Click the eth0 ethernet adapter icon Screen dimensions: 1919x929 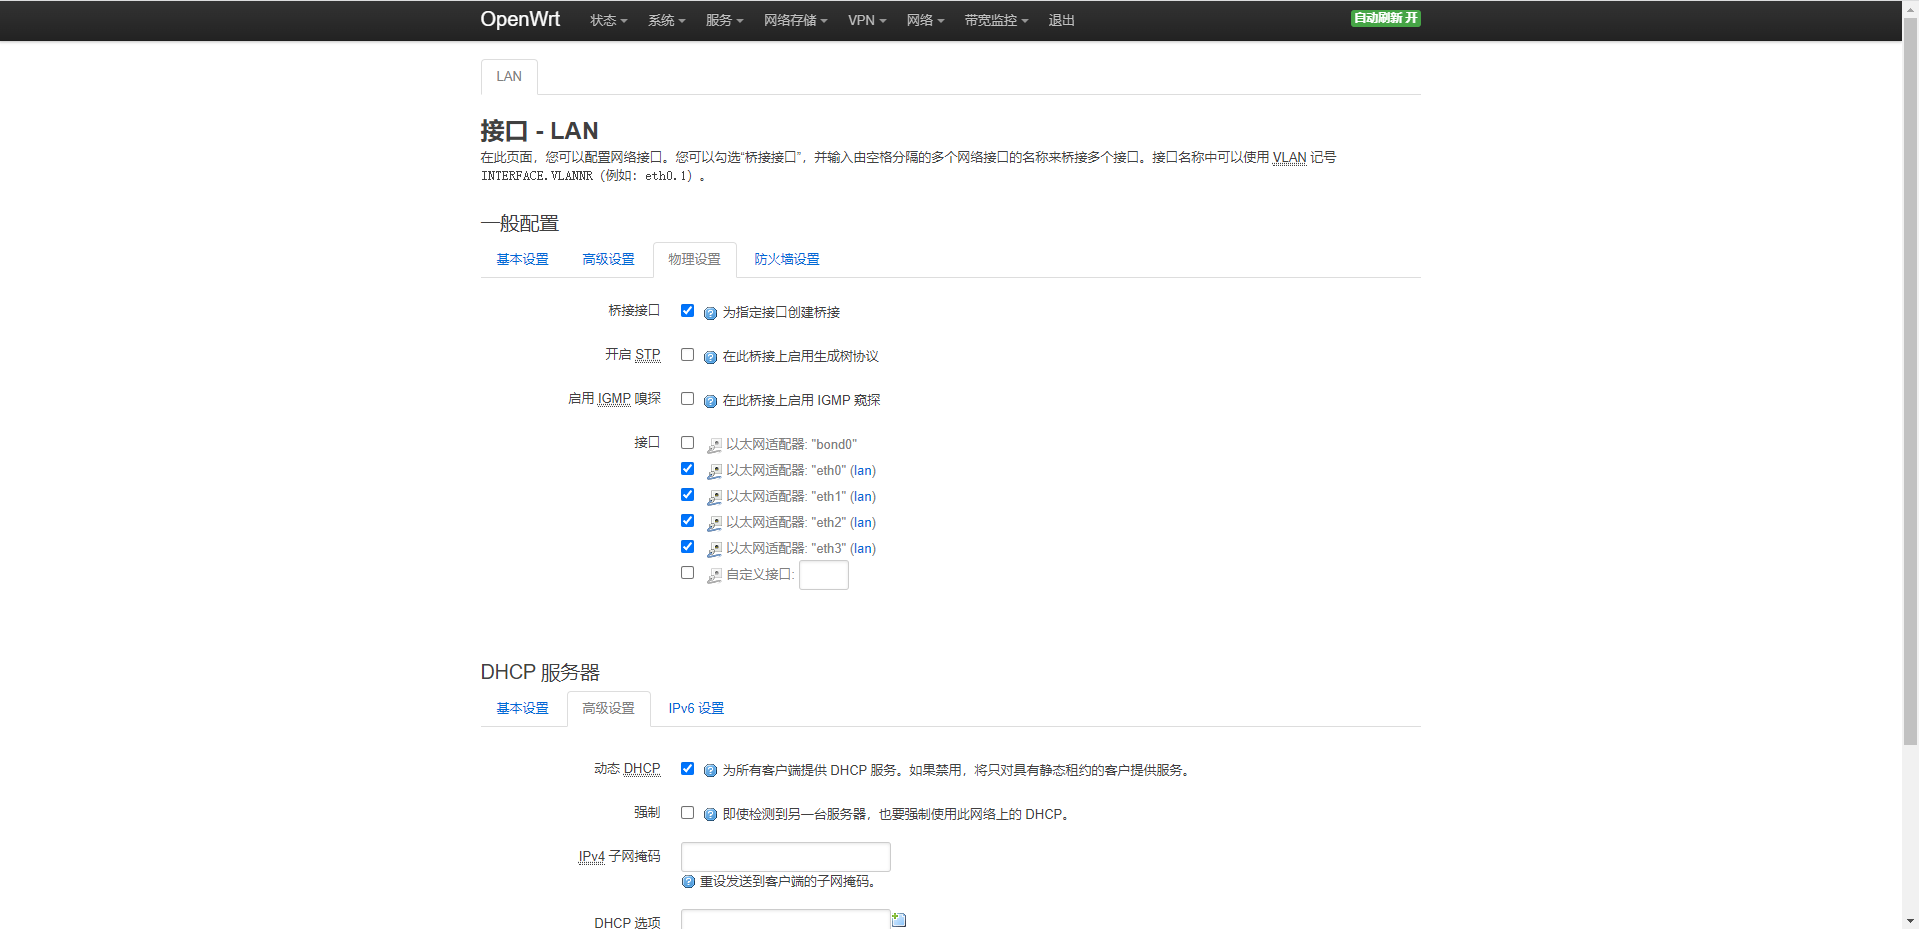click(x=714, y=471)
